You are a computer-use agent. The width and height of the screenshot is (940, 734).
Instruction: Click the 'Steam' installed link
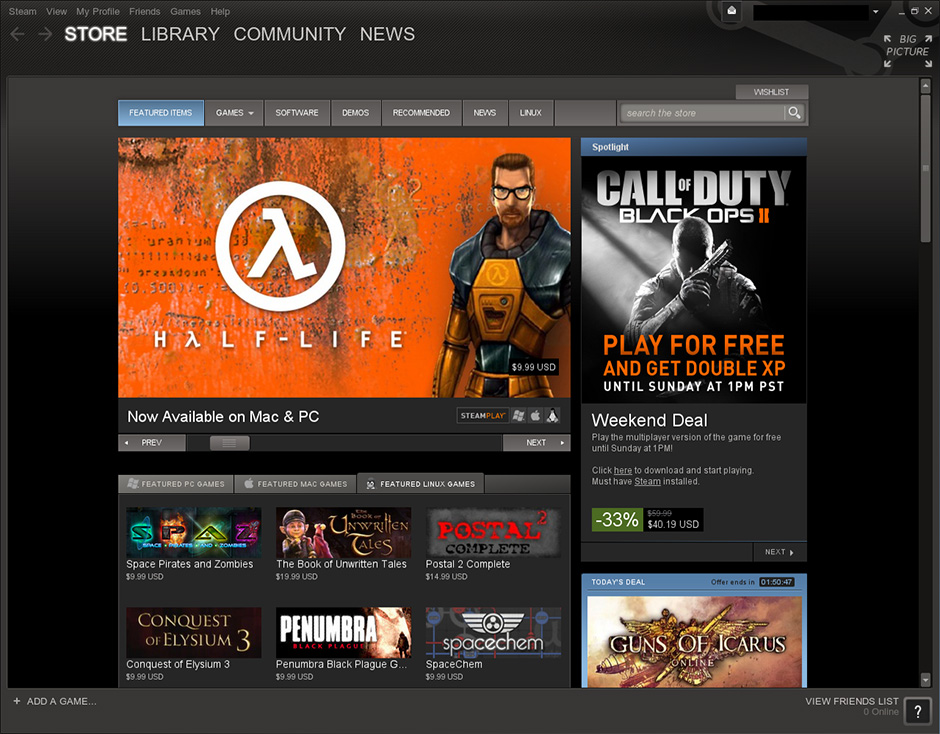[x=647, y=481]
